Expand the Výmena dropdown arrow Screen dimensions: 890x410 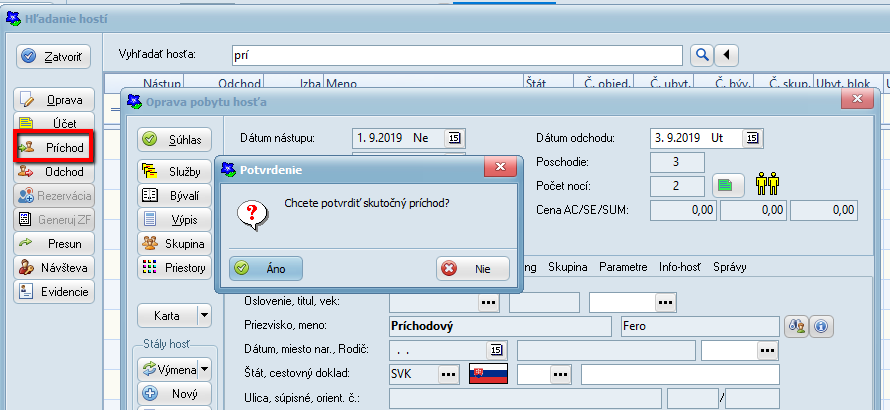[x=205, y=368]
